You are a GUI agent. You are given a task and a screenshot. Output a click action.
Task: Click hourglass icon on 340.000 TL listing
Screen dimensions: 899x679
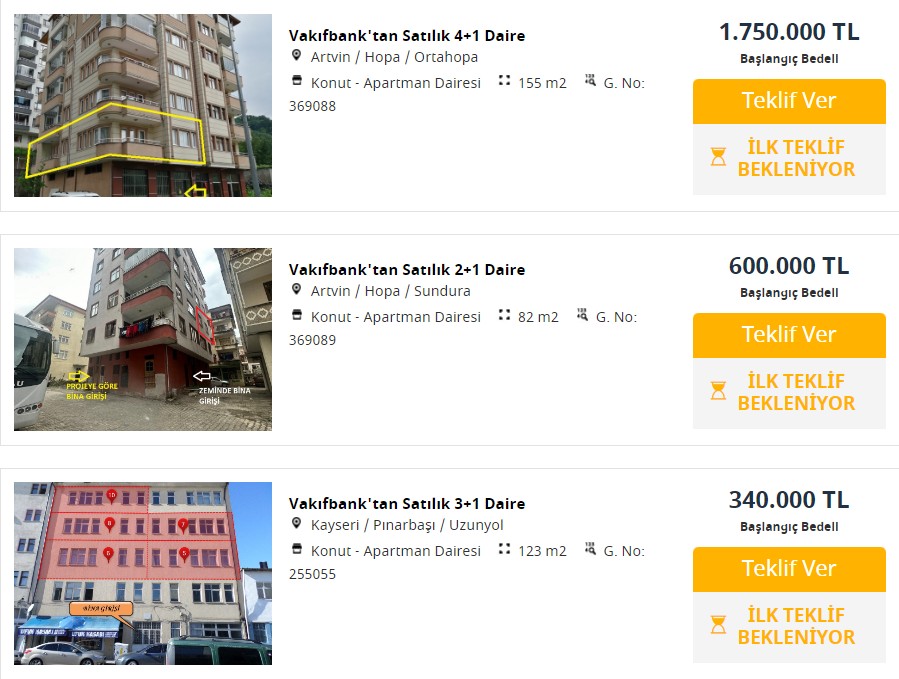718,625
